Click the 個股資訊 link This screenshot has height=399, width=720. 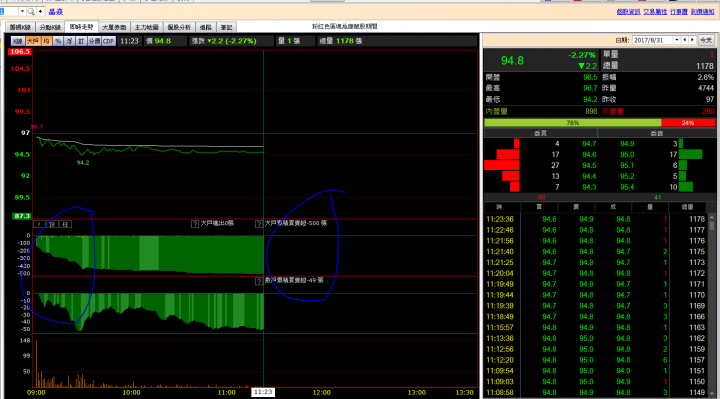click(629, 12)
